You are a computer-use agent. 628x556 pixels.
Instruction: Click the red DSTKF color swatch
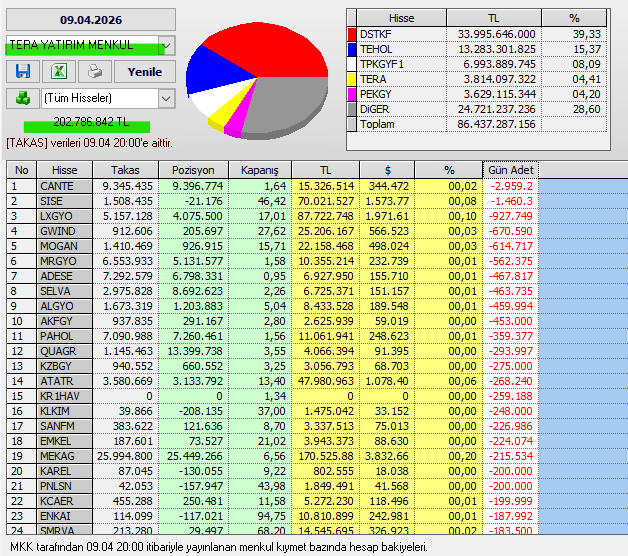click(x=352, y=34)
